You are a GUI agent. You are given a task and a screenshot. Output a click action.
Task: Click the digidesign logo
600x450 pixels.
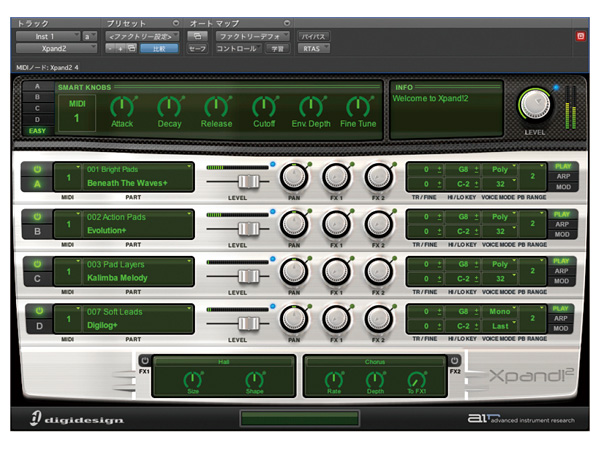(x=77, y=419)
